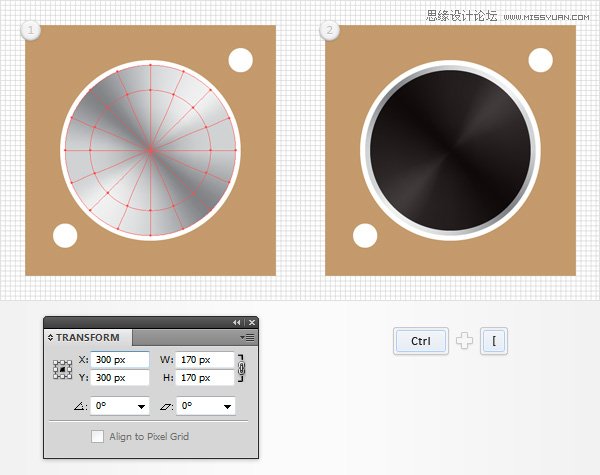Open the rotation angle dropdown
Screen dimensions: 600x475
pyautogui.click(x=141, y=406)
